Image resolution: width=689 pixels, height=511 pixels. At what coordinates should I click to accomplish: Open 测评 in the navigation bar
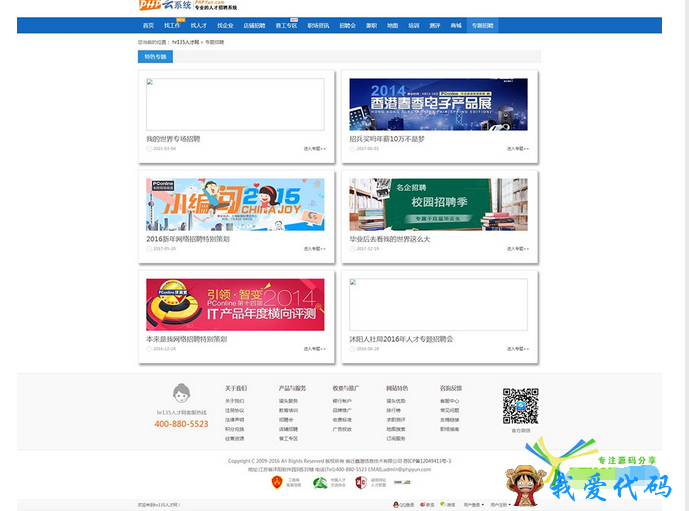pos(435,25)
